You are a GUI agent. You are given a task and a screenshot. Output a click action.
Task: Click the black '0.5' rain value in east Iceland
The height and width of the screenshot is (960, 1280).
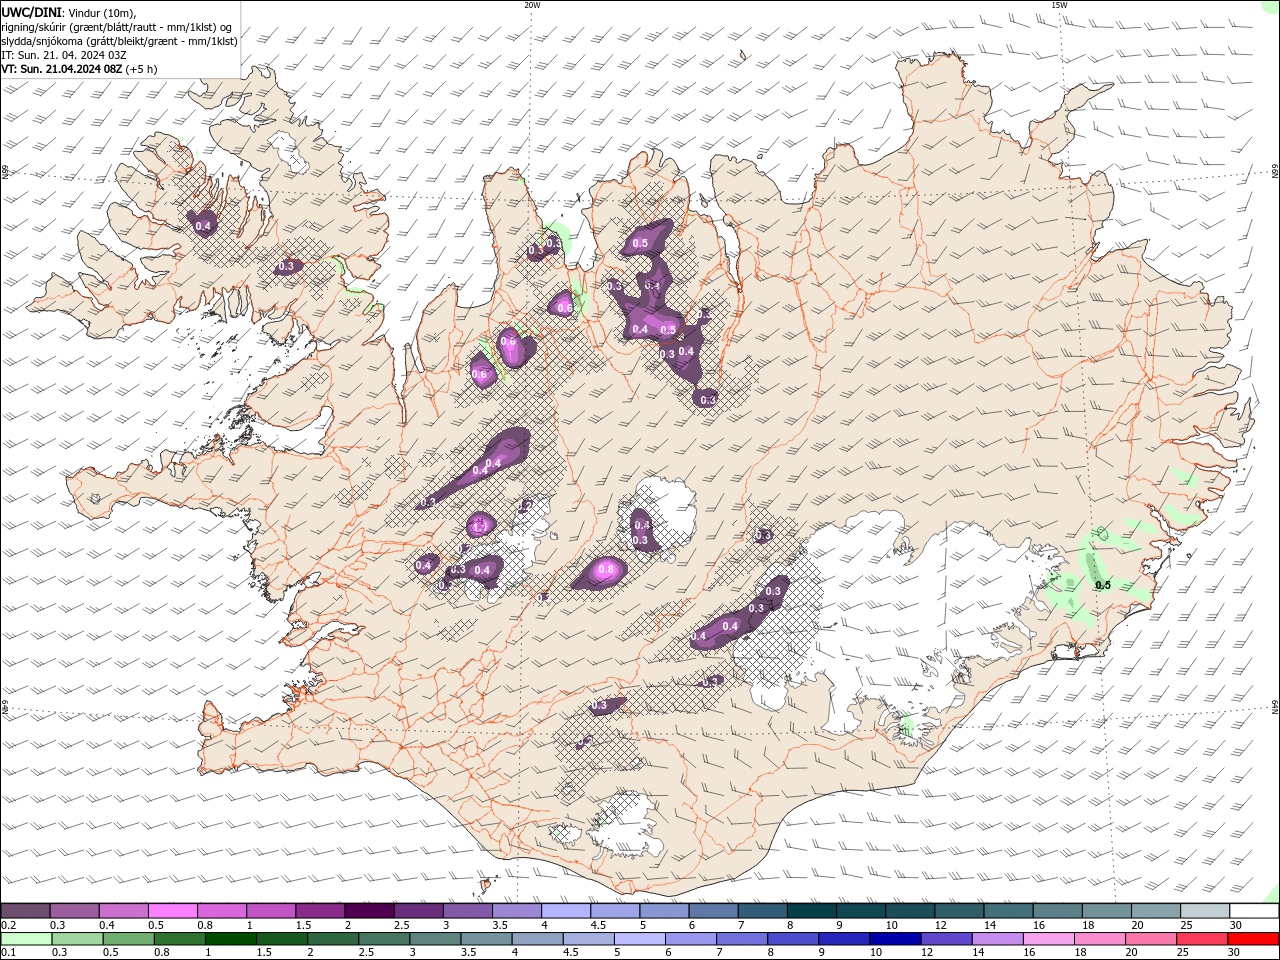point(1103,585)
